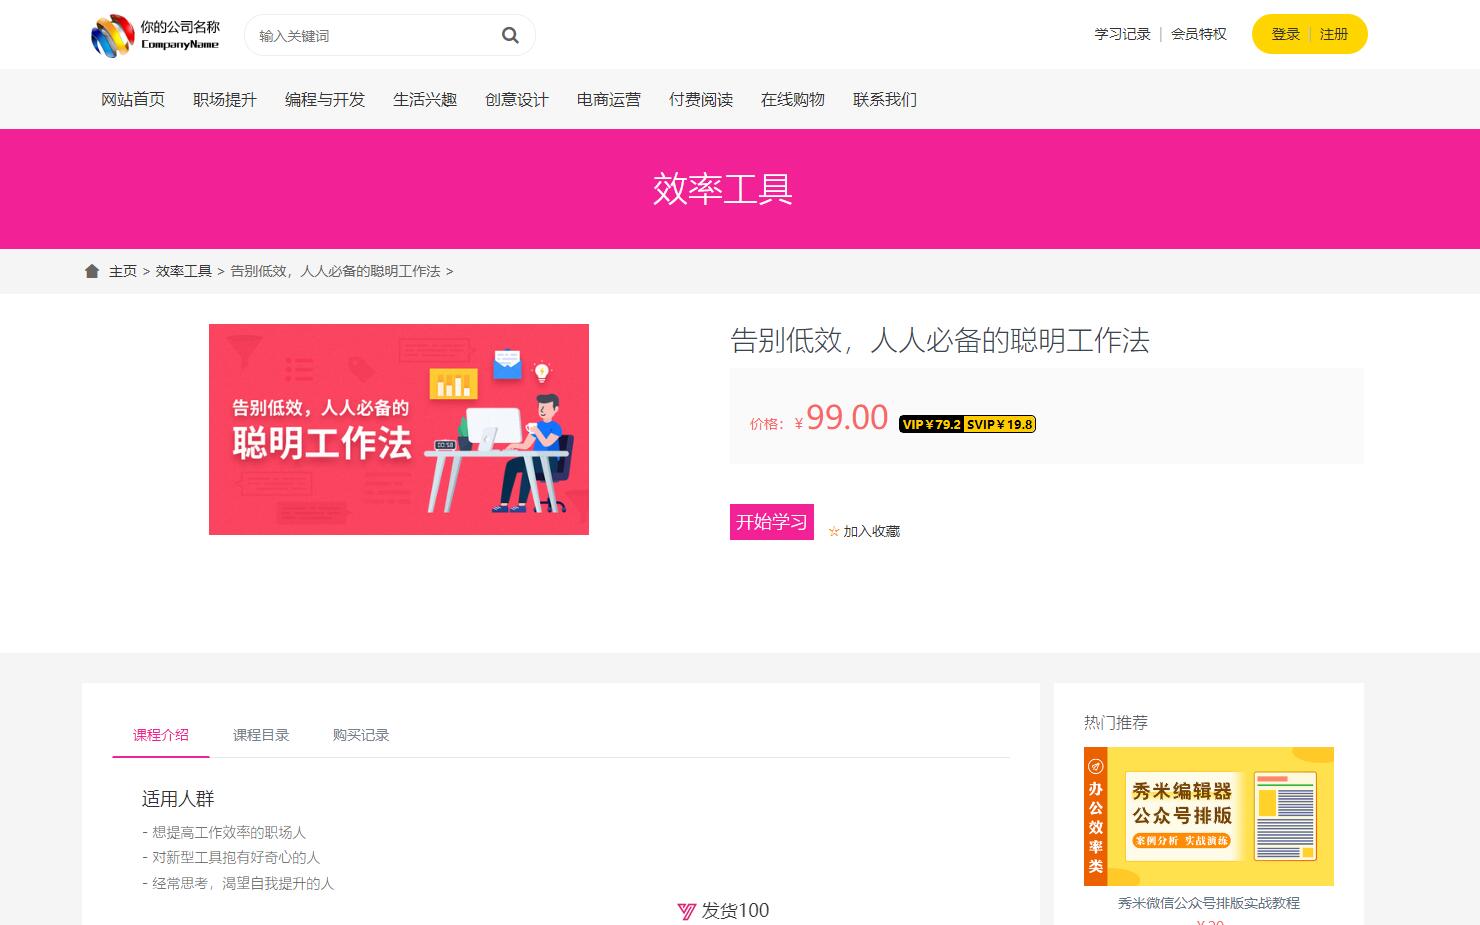1480x925 pixels.
Task: Click the search magnifier icon
Action: click(x=510, y=36)
